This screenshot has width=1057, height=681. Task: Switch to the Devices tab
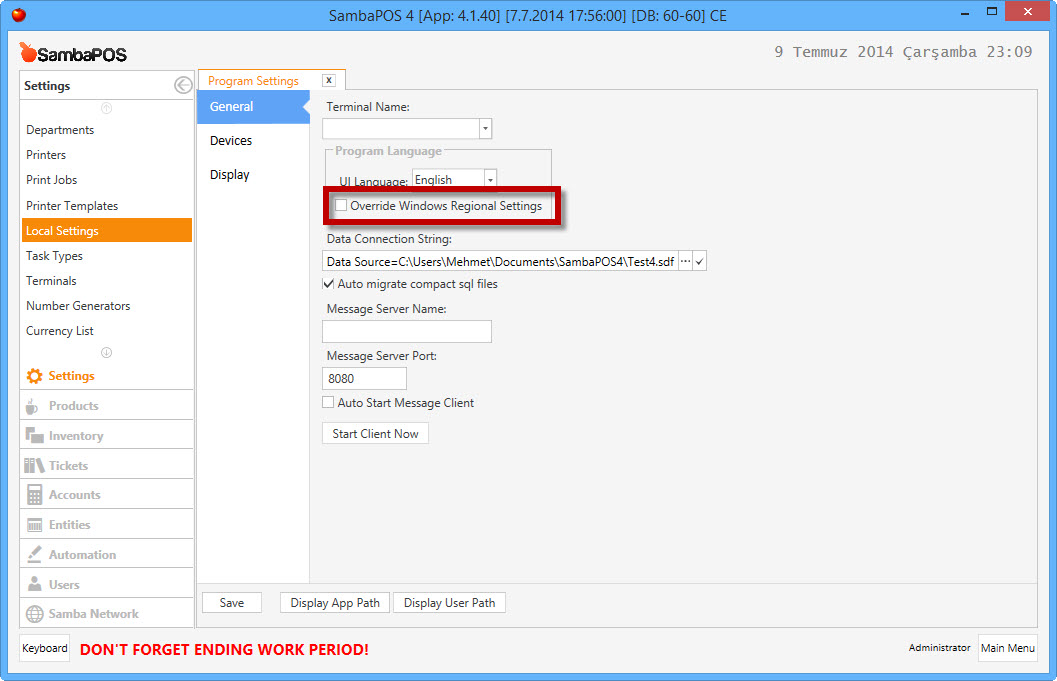click(231, 141)
